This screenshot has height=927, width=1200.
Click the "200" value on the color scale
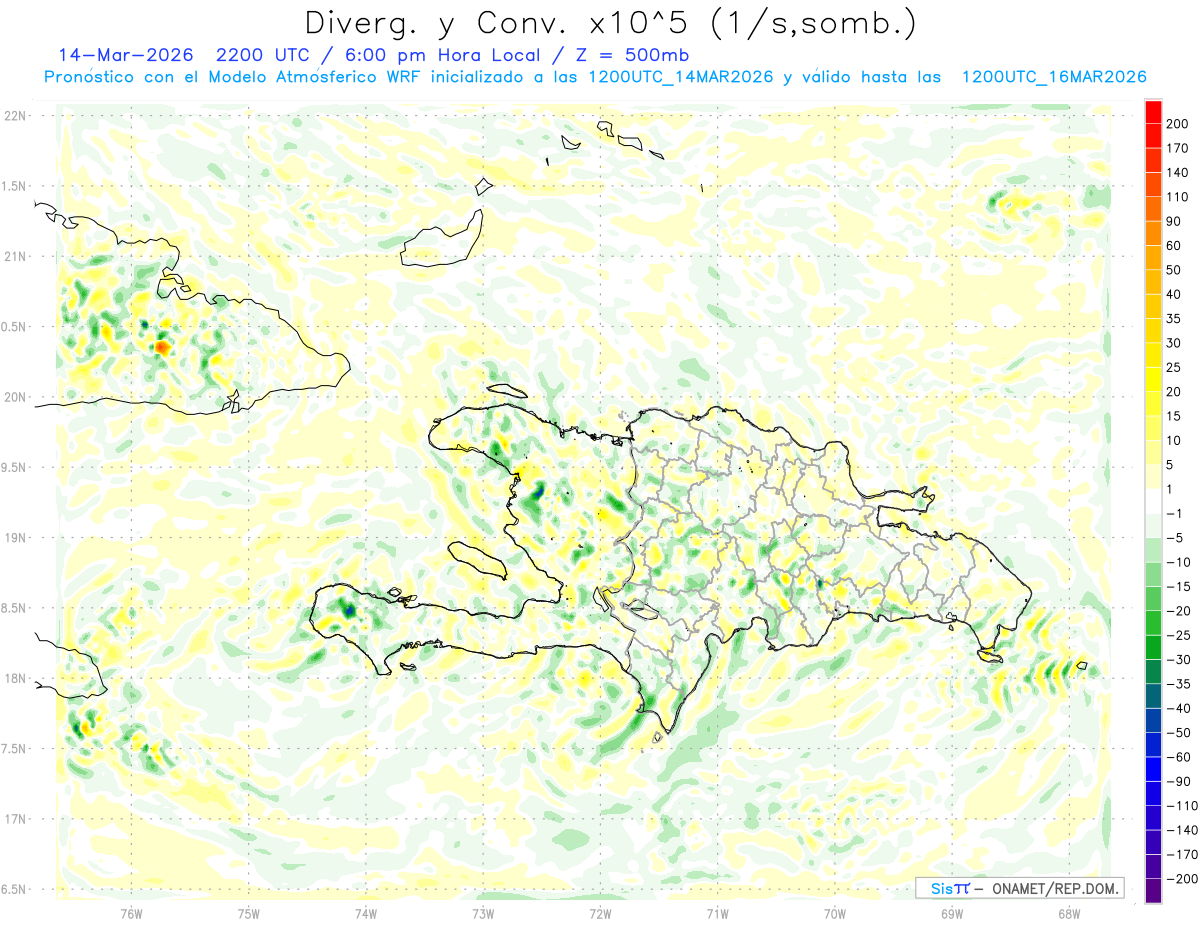pyautogui.click(x=1177, y=124)
